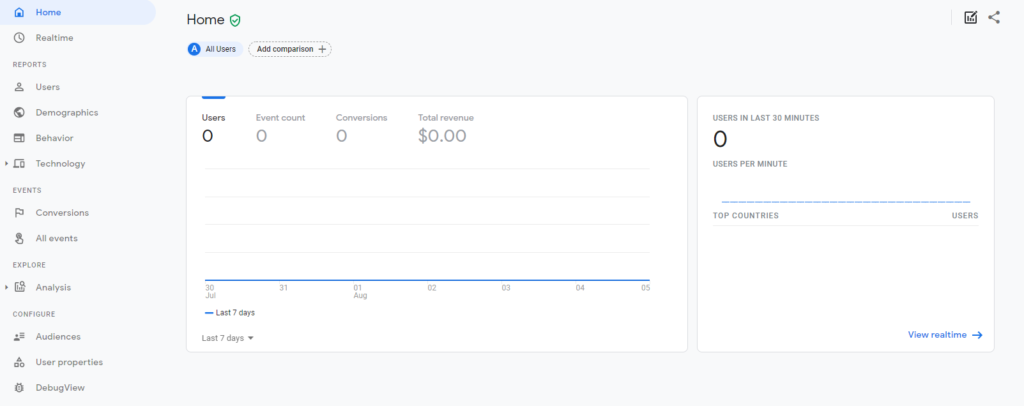Click the All Users segment chip
The height and width of the screenshot is (406, 1024).
point(215,49)
